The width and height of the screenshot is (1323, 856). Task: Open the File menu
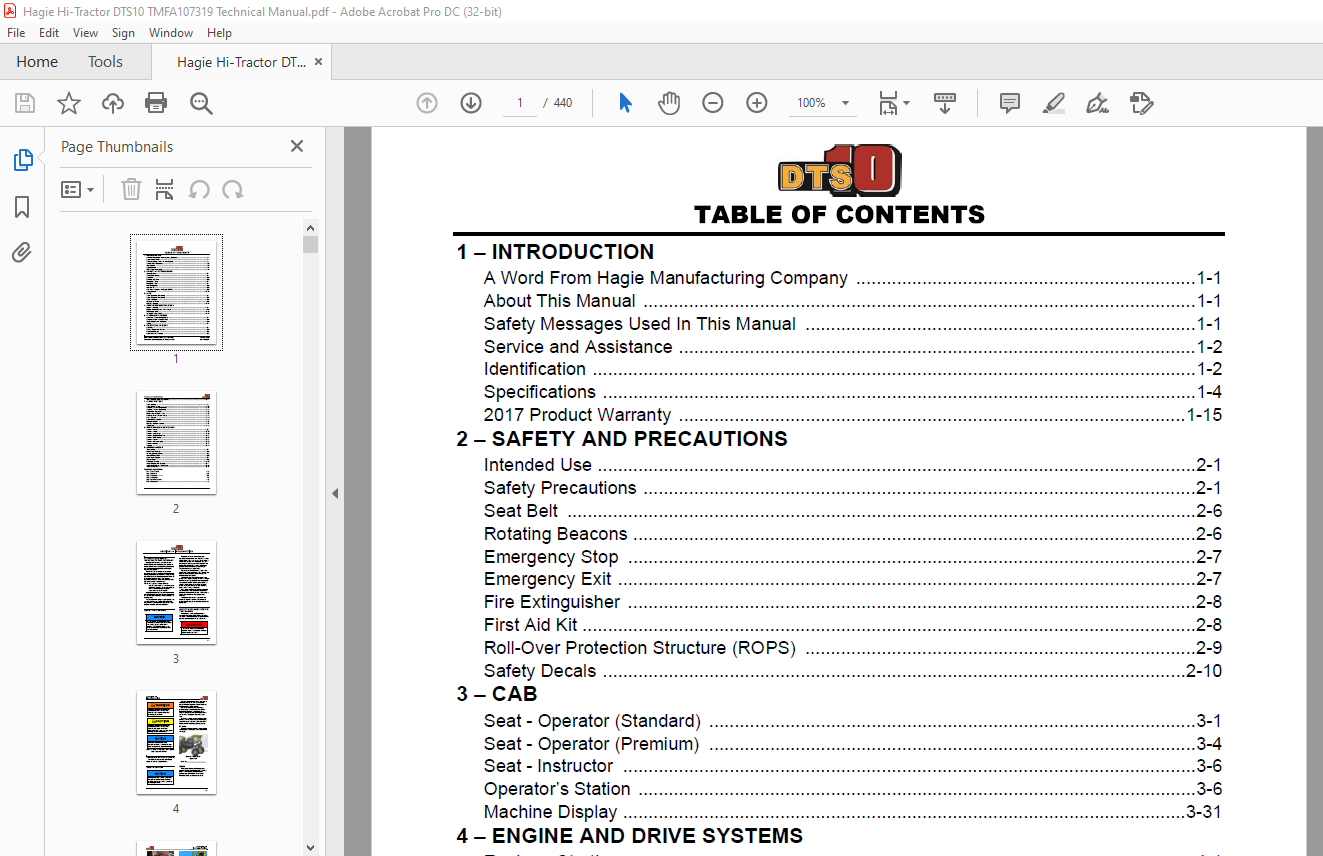click(x=16, y=33)
